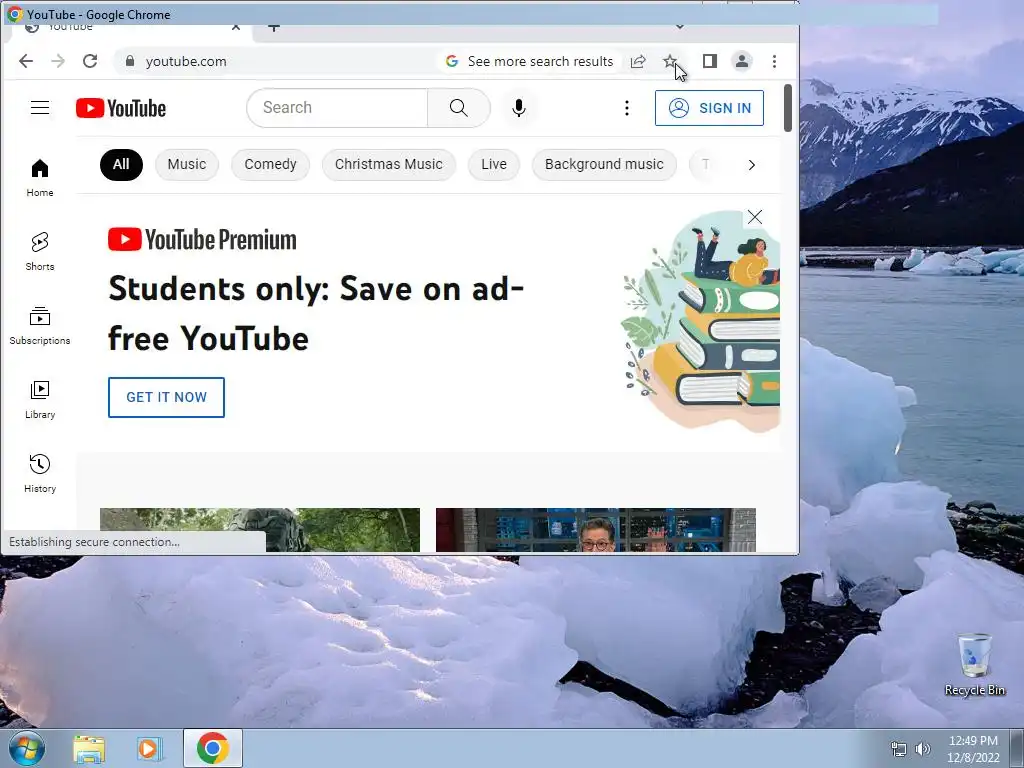Click the SIGN IN button

pyautogui.click(x=709, y=108)
